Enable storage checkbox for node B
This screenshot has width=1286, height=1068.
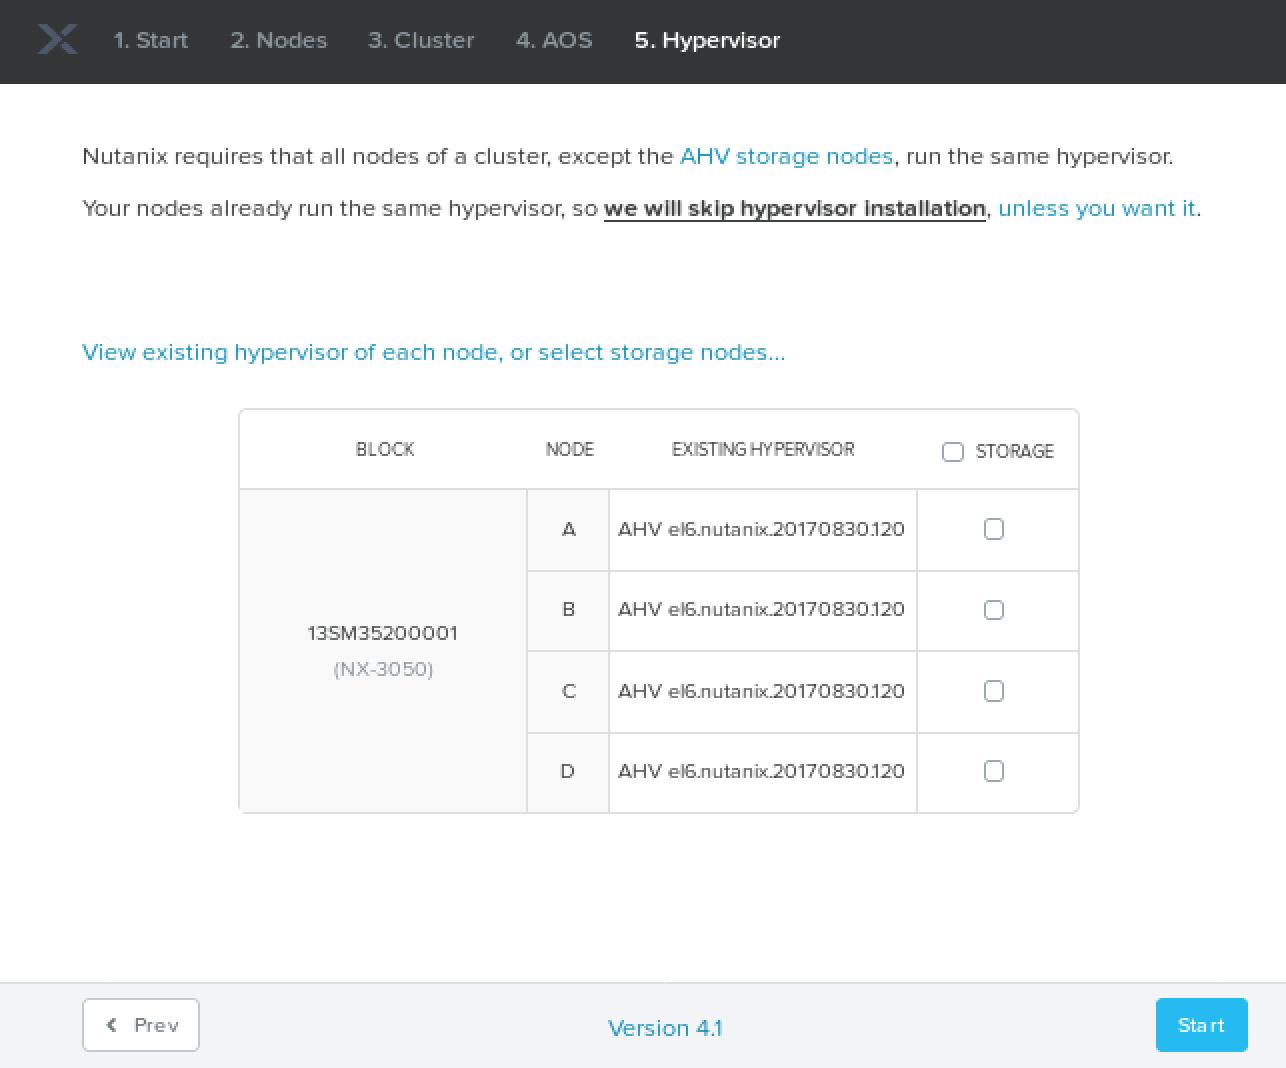click(994, 610)
